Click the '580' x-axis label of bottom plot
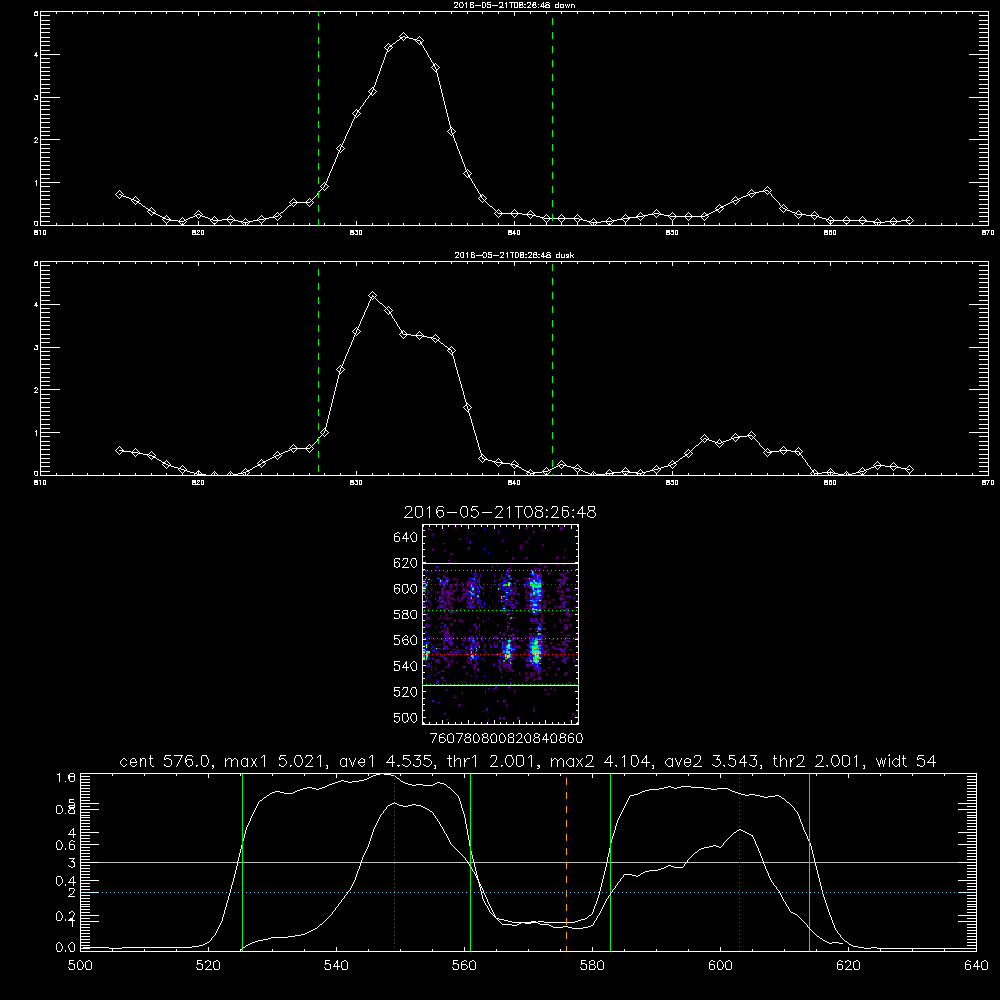Viewport: 1000px width, 1000px height. (592, 966)
